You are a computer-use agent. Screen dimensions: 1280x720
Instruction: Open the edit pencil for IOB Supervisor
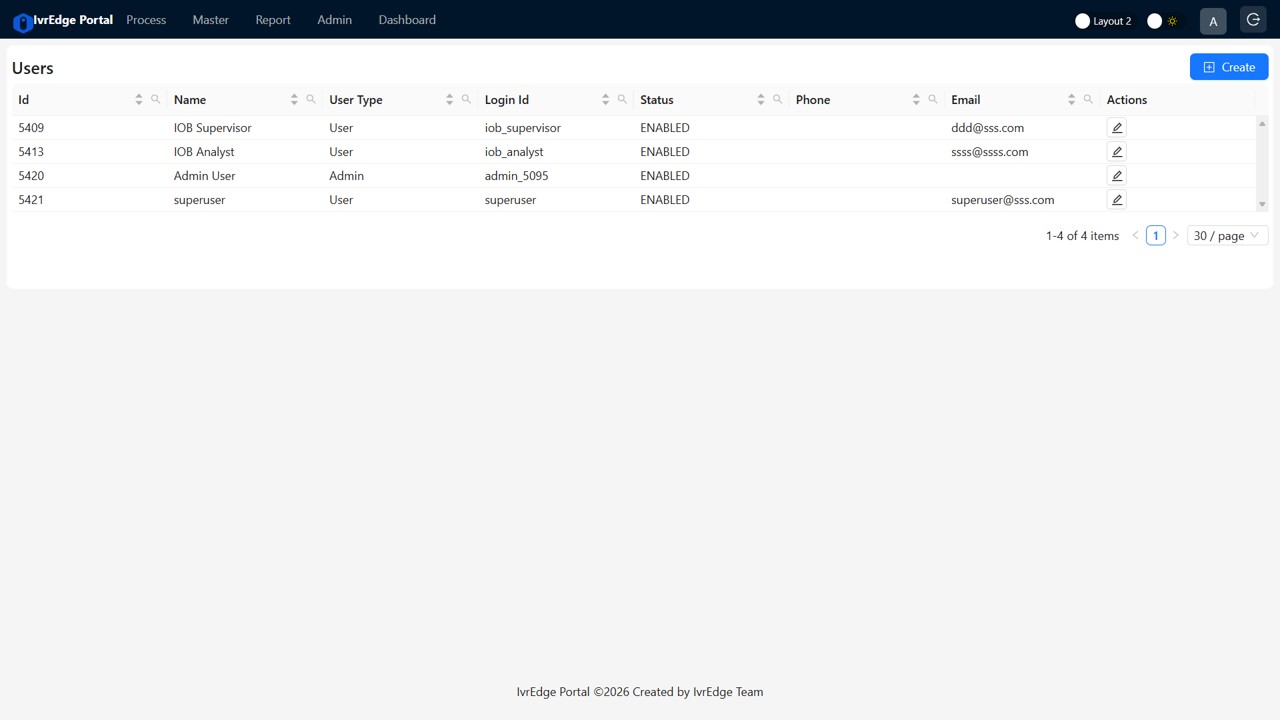point(1116,127)
